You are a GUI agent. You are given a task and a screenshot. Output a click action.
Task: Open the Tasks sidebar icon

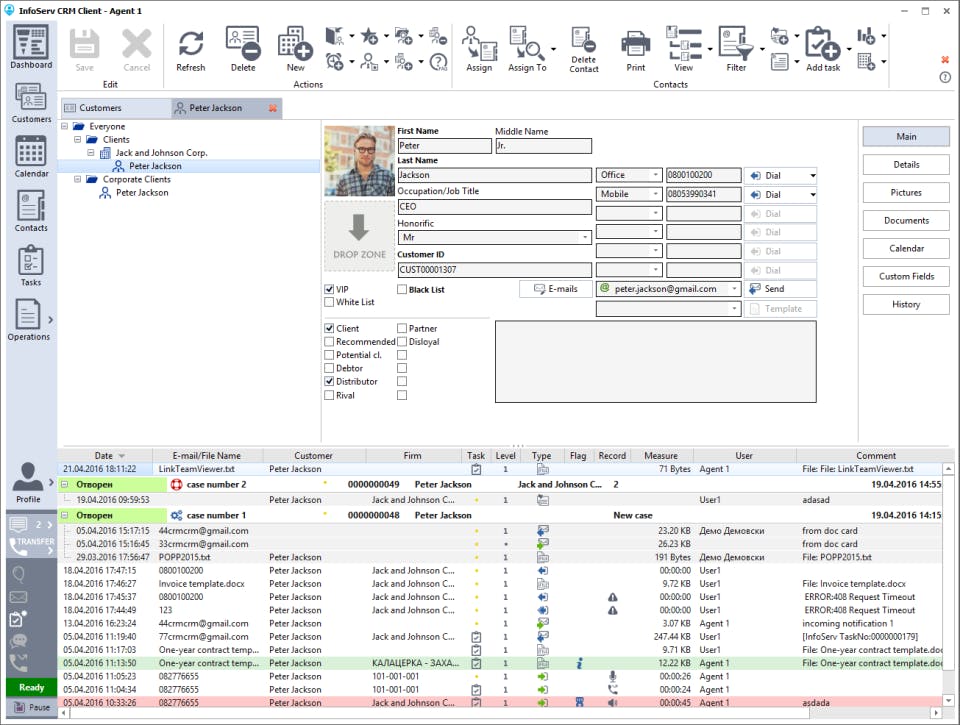click(31, 265)
